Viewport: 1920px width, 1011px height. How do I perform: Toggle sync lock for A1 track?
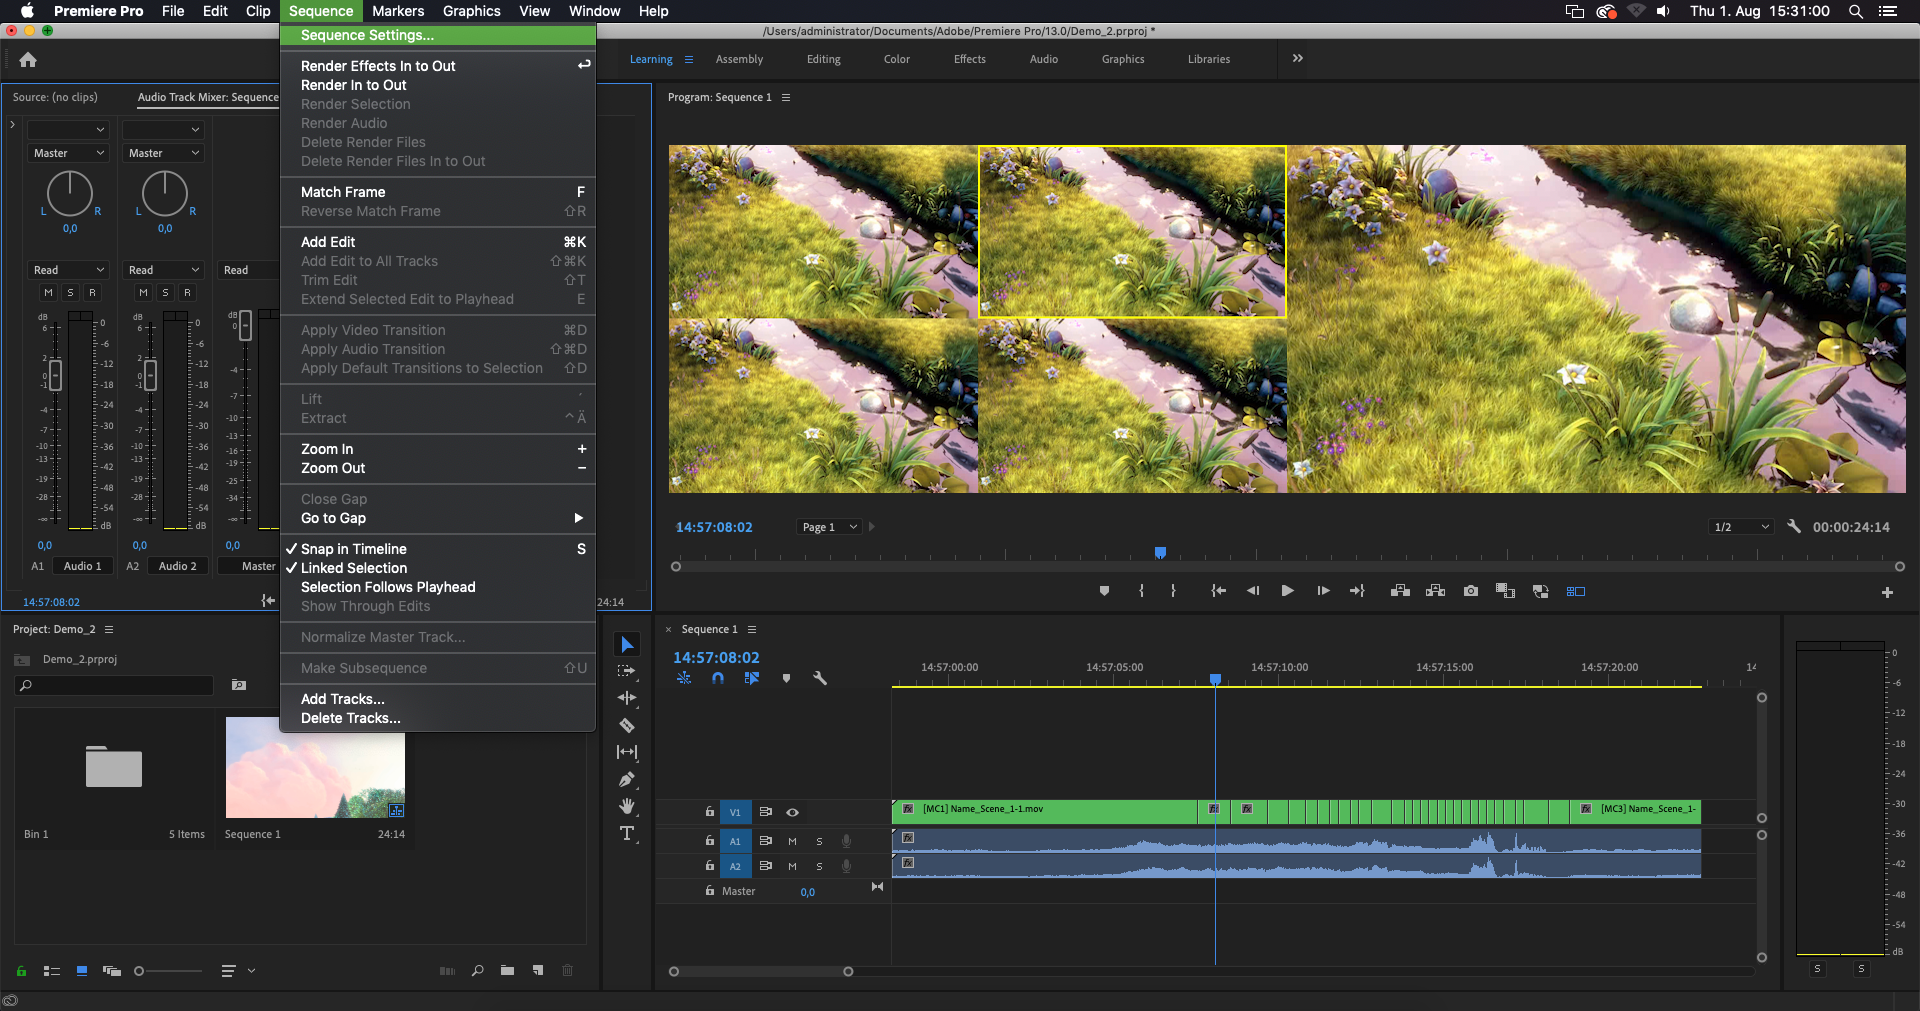pos(765,841)
